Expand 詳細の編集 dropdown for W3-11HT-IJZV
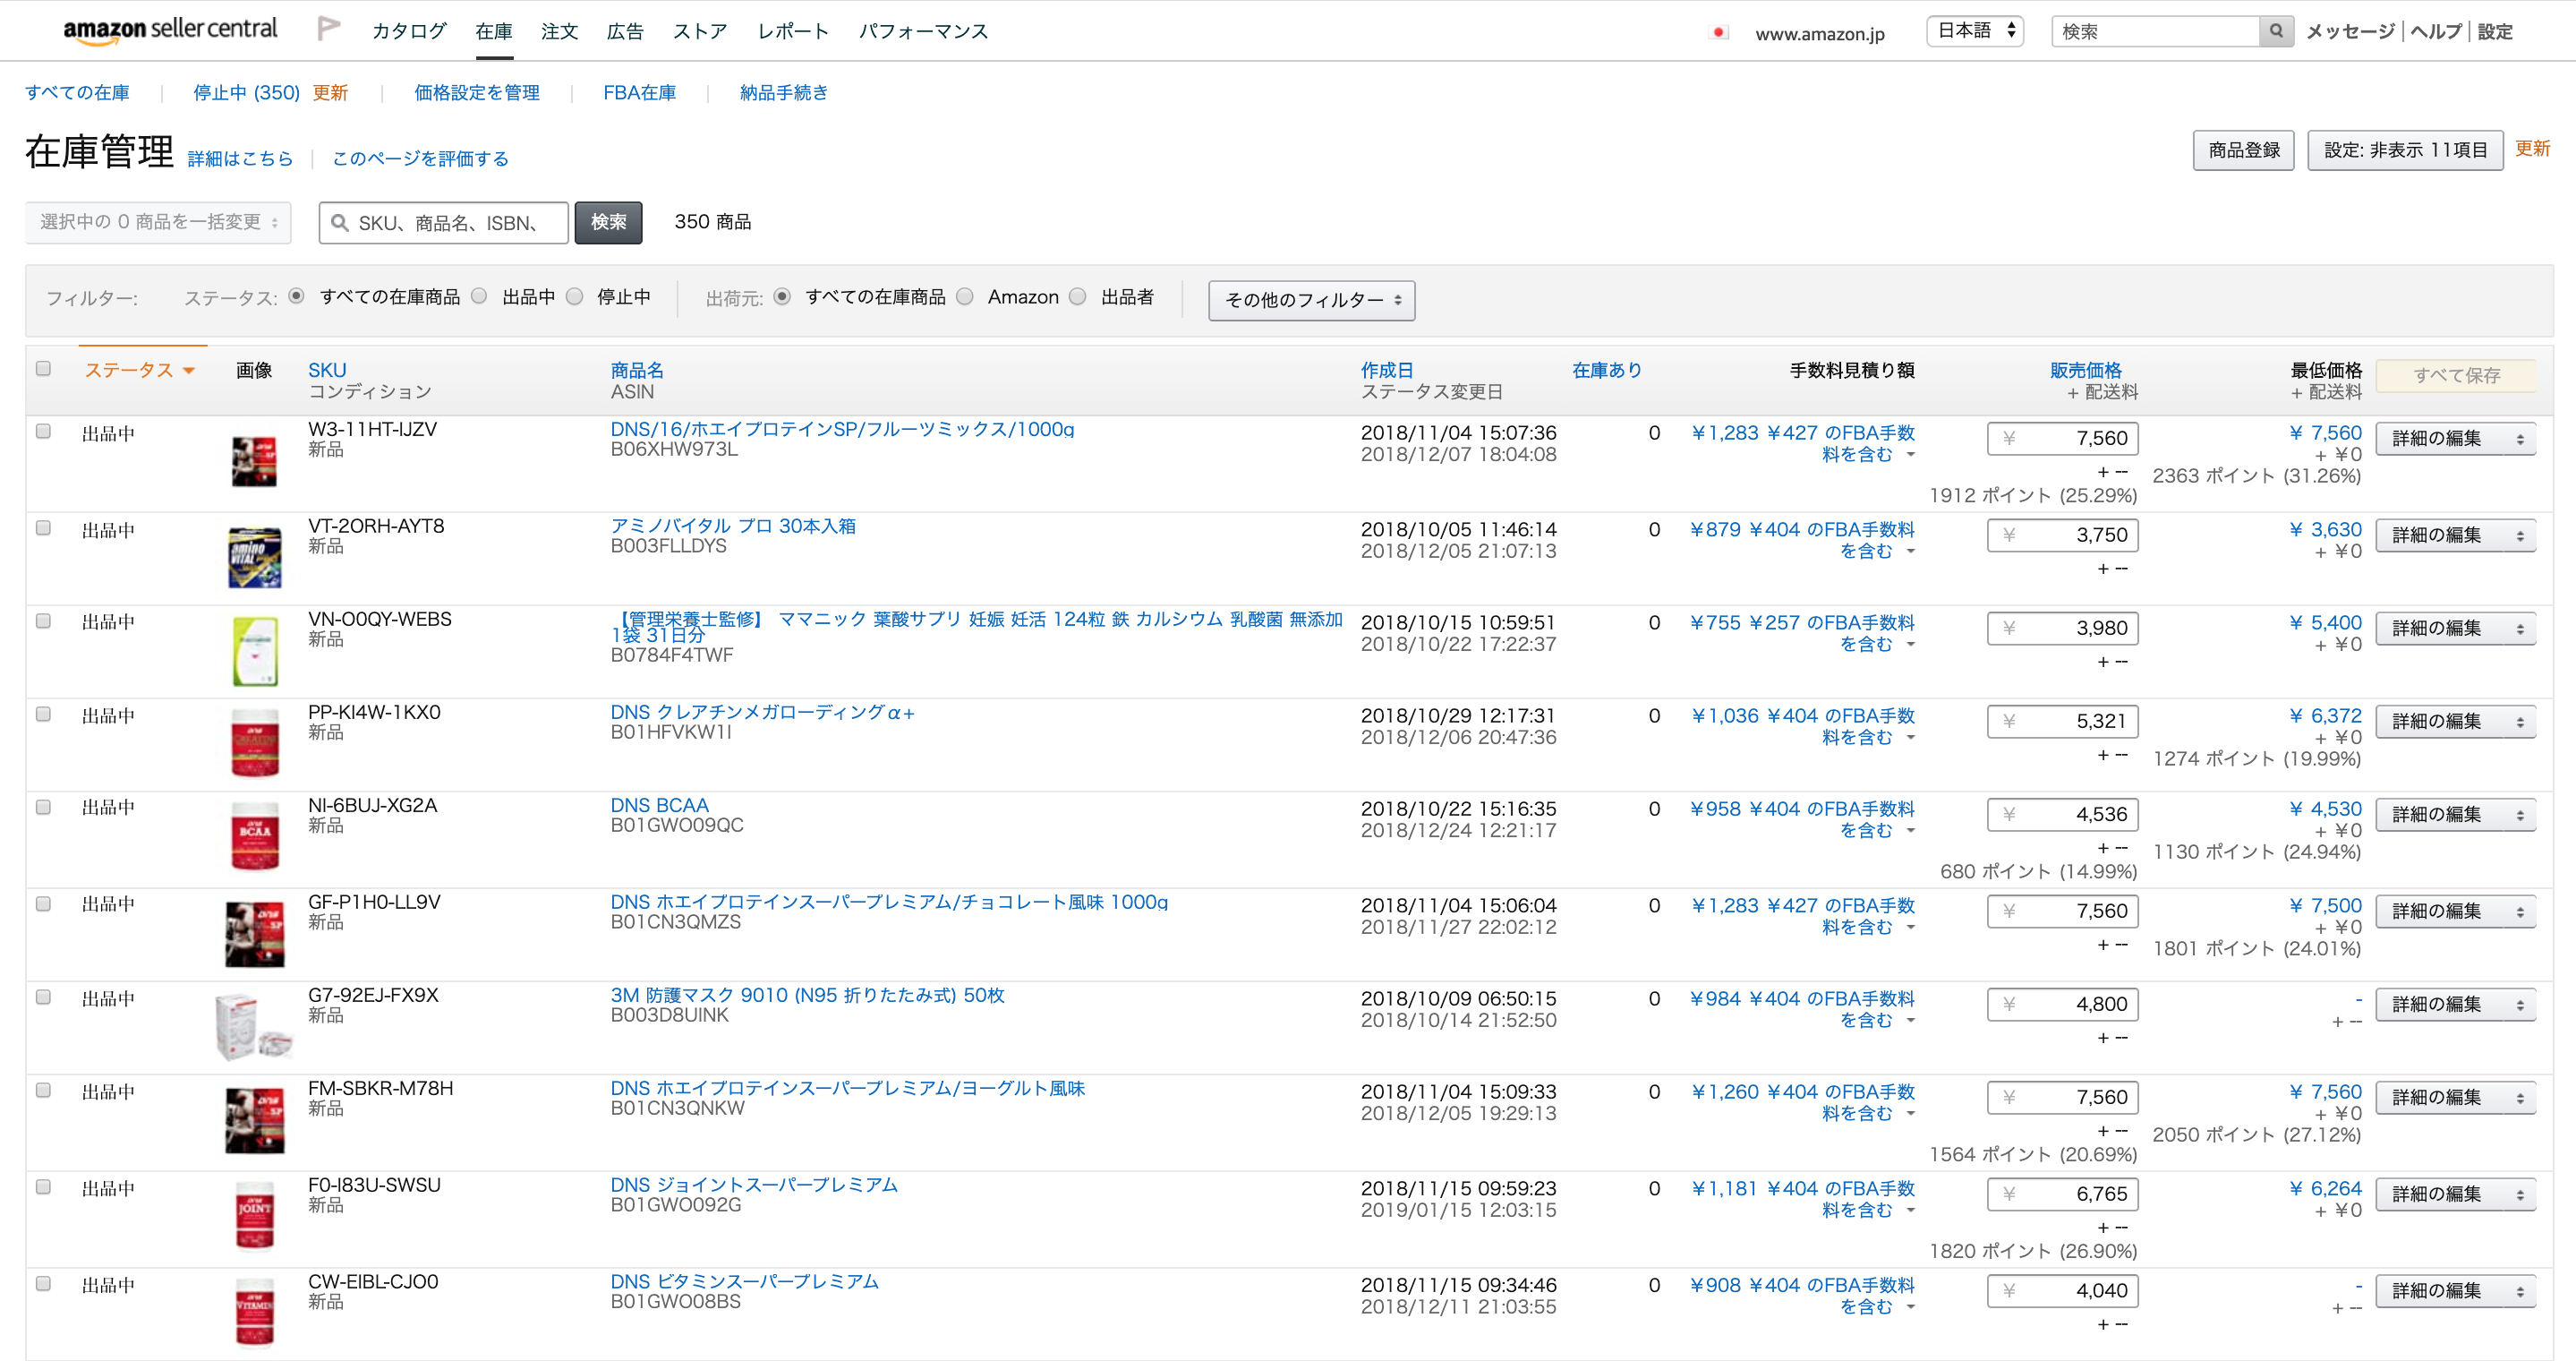The width and height of the screenshot is (2576, 1361). pyautogui.click(x=2520, y=439)
